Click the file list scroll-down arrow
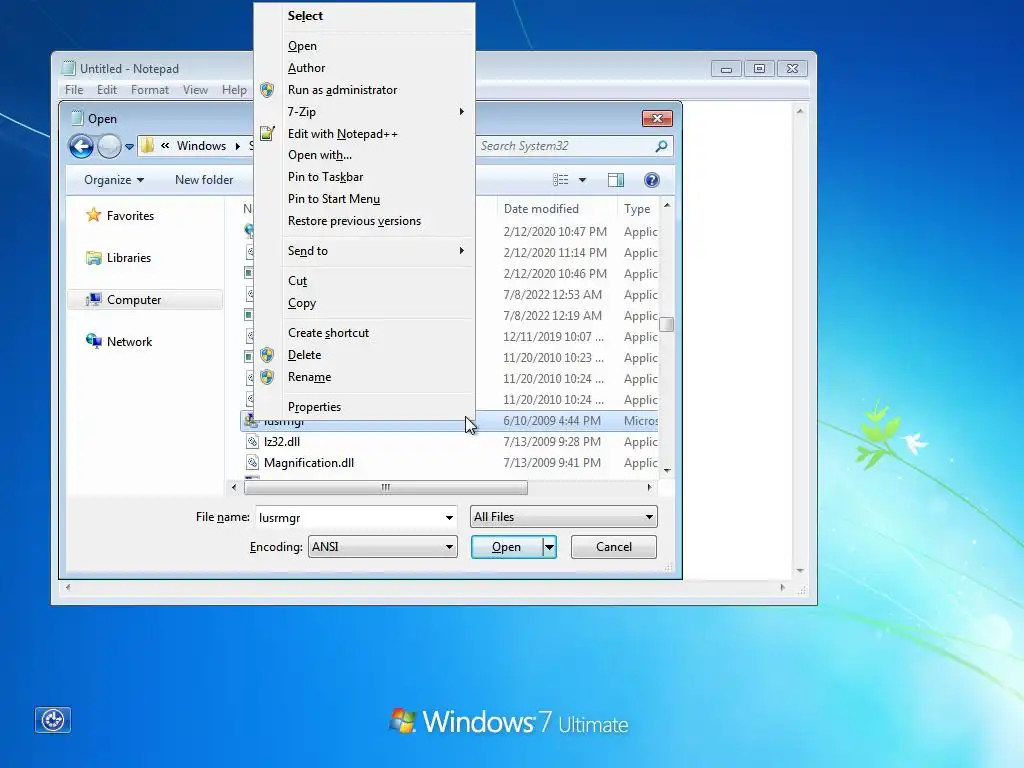Image resolution: width=1024 pixels, height=768 pixels. tap(667, 470)
